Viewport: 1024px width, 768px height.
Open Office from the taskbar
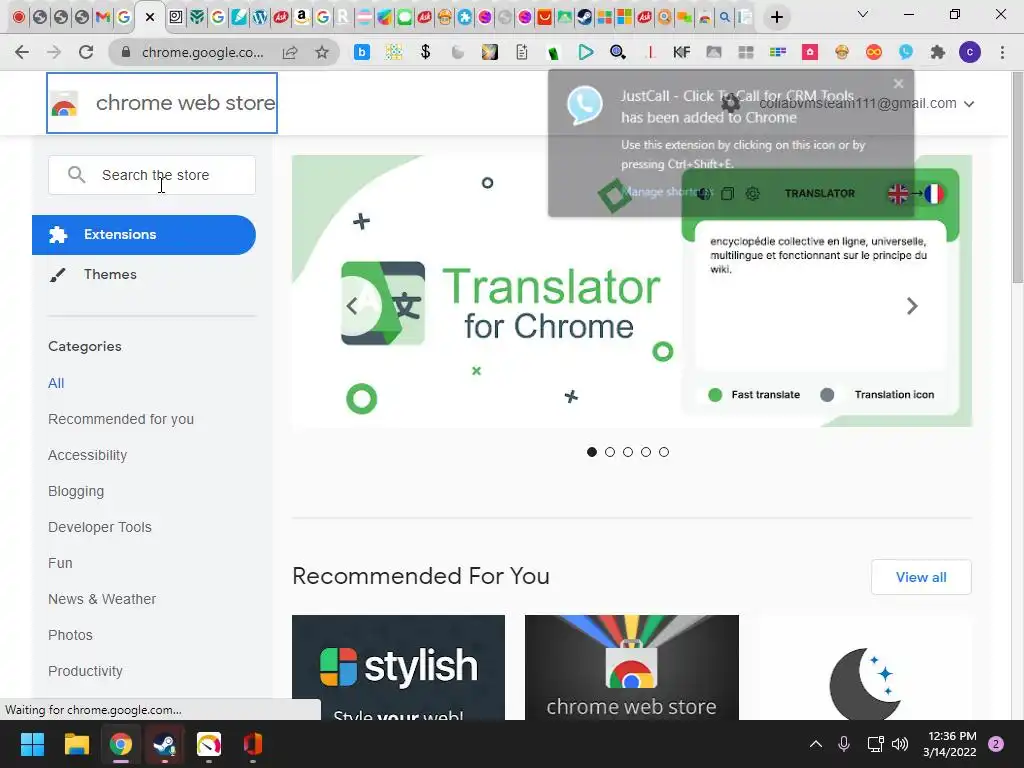[253, 744]
